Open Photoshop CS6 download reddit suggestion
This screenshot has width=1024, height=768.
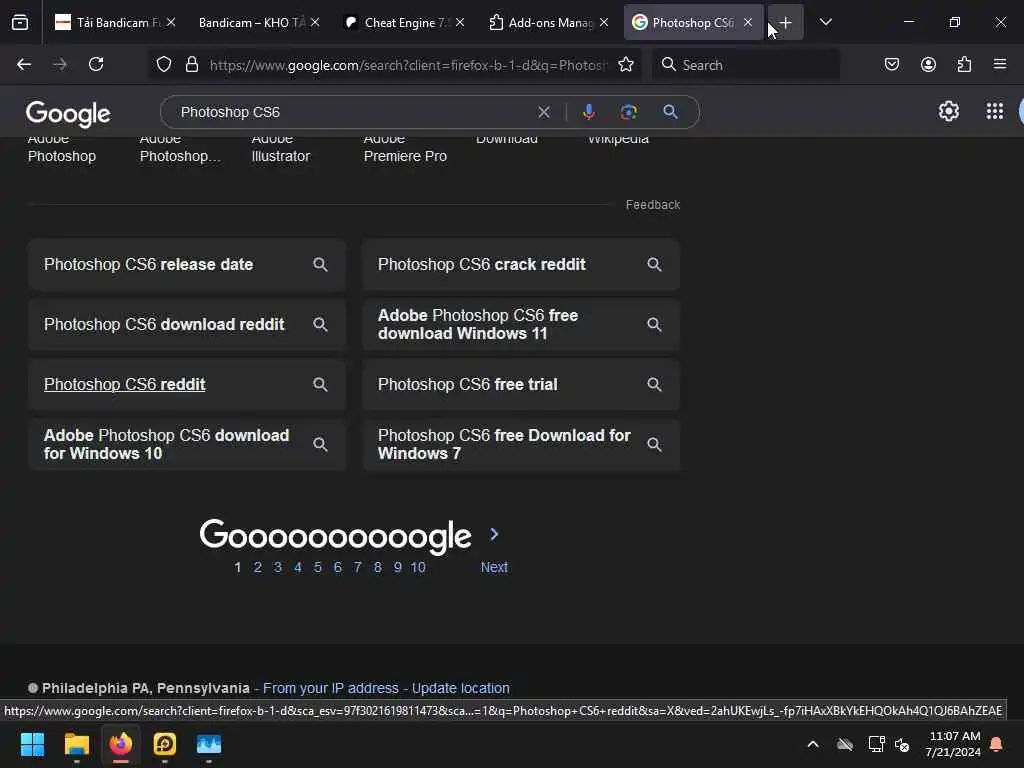186,325
